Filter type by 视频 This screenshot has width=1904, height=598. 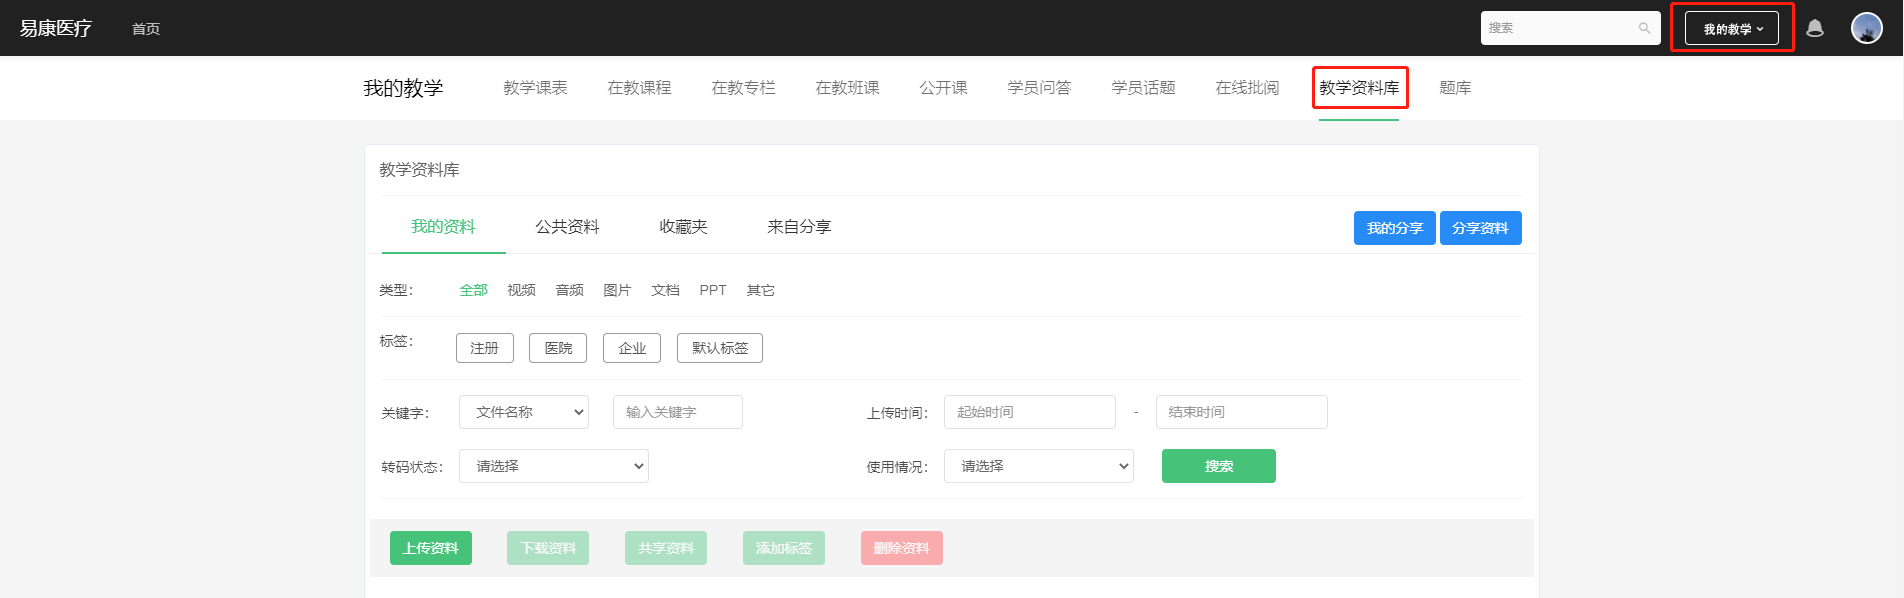(x=521, y=290)
